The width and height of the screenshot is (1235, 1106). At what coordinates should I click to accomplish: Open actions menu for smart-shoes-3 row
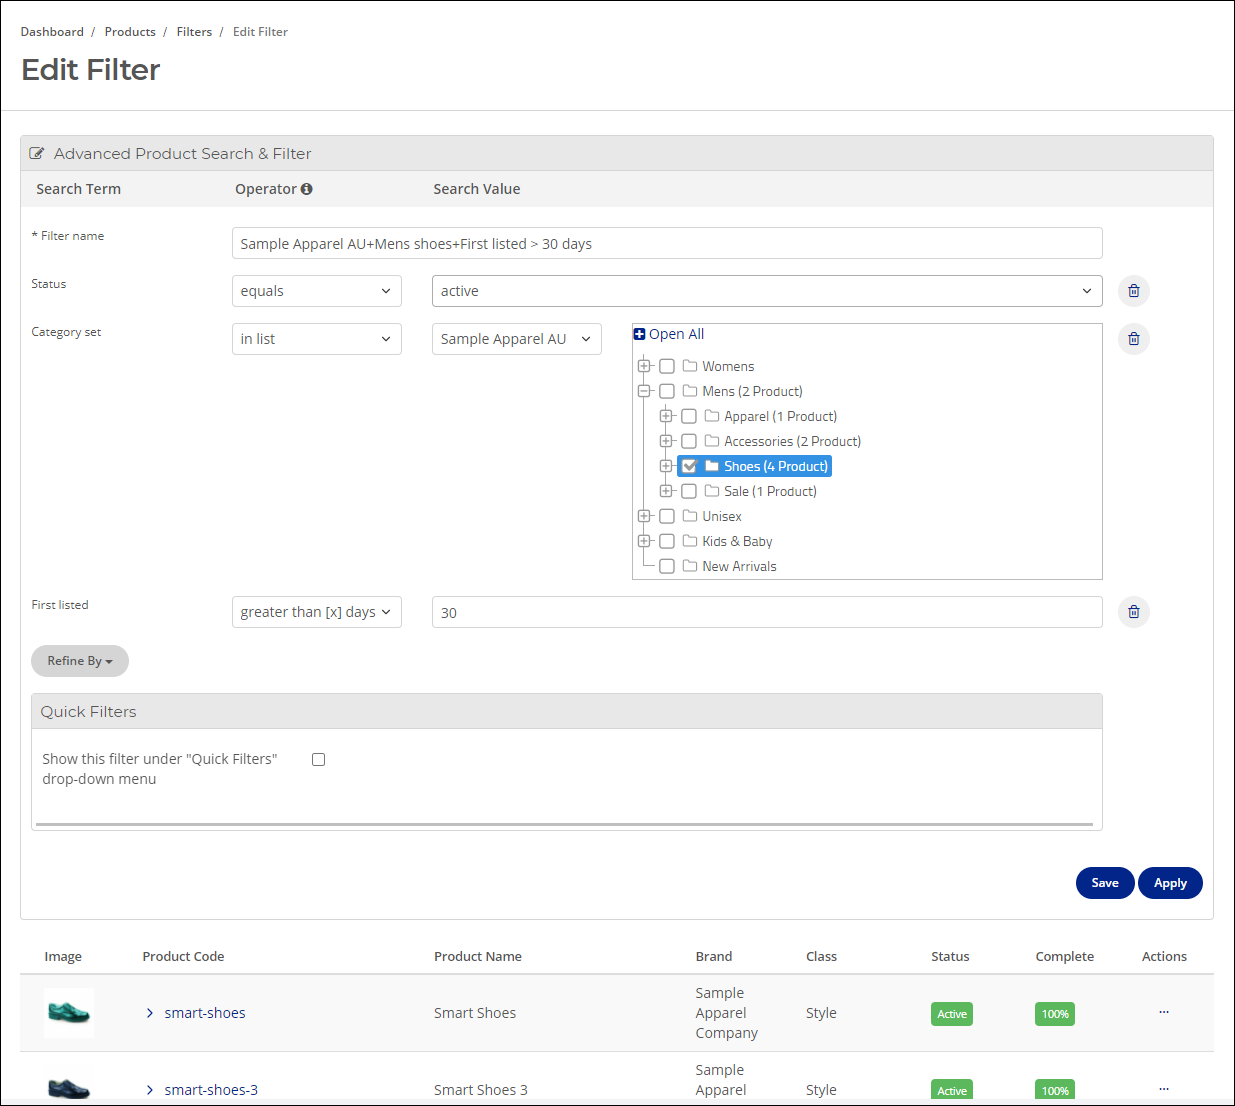pyautogui.click(x=1164, y=1089)
